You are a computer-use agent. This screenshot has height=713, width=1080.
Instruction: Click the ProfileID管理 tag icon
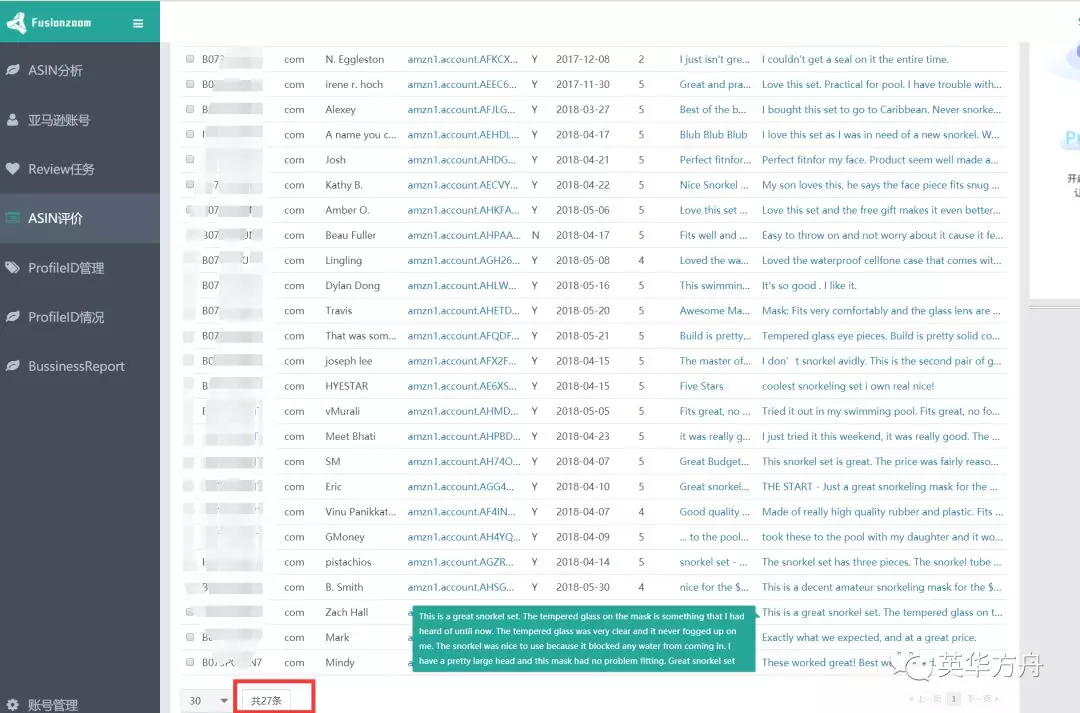pos(12,267)
